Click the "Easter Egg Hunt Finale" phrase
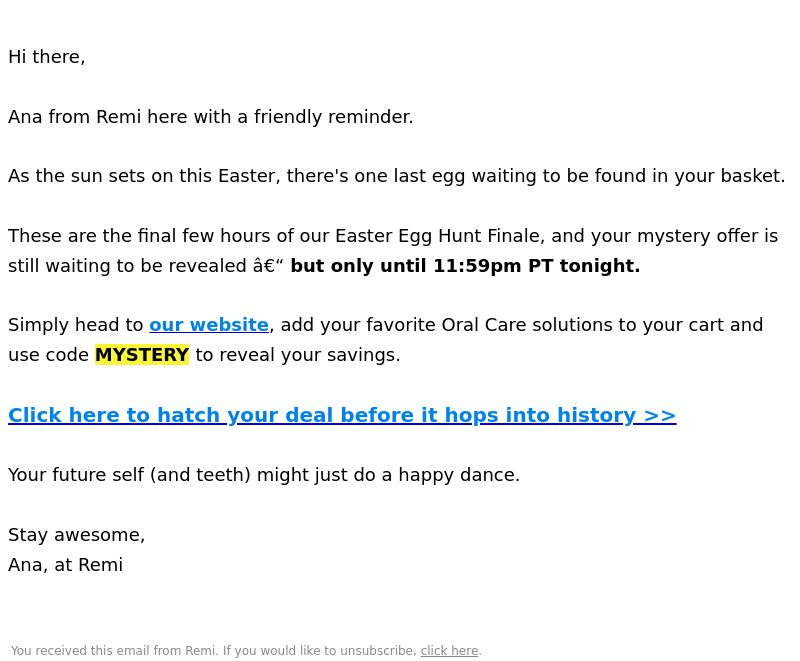This screenshot has height=661, width=800. click(437, 236)
